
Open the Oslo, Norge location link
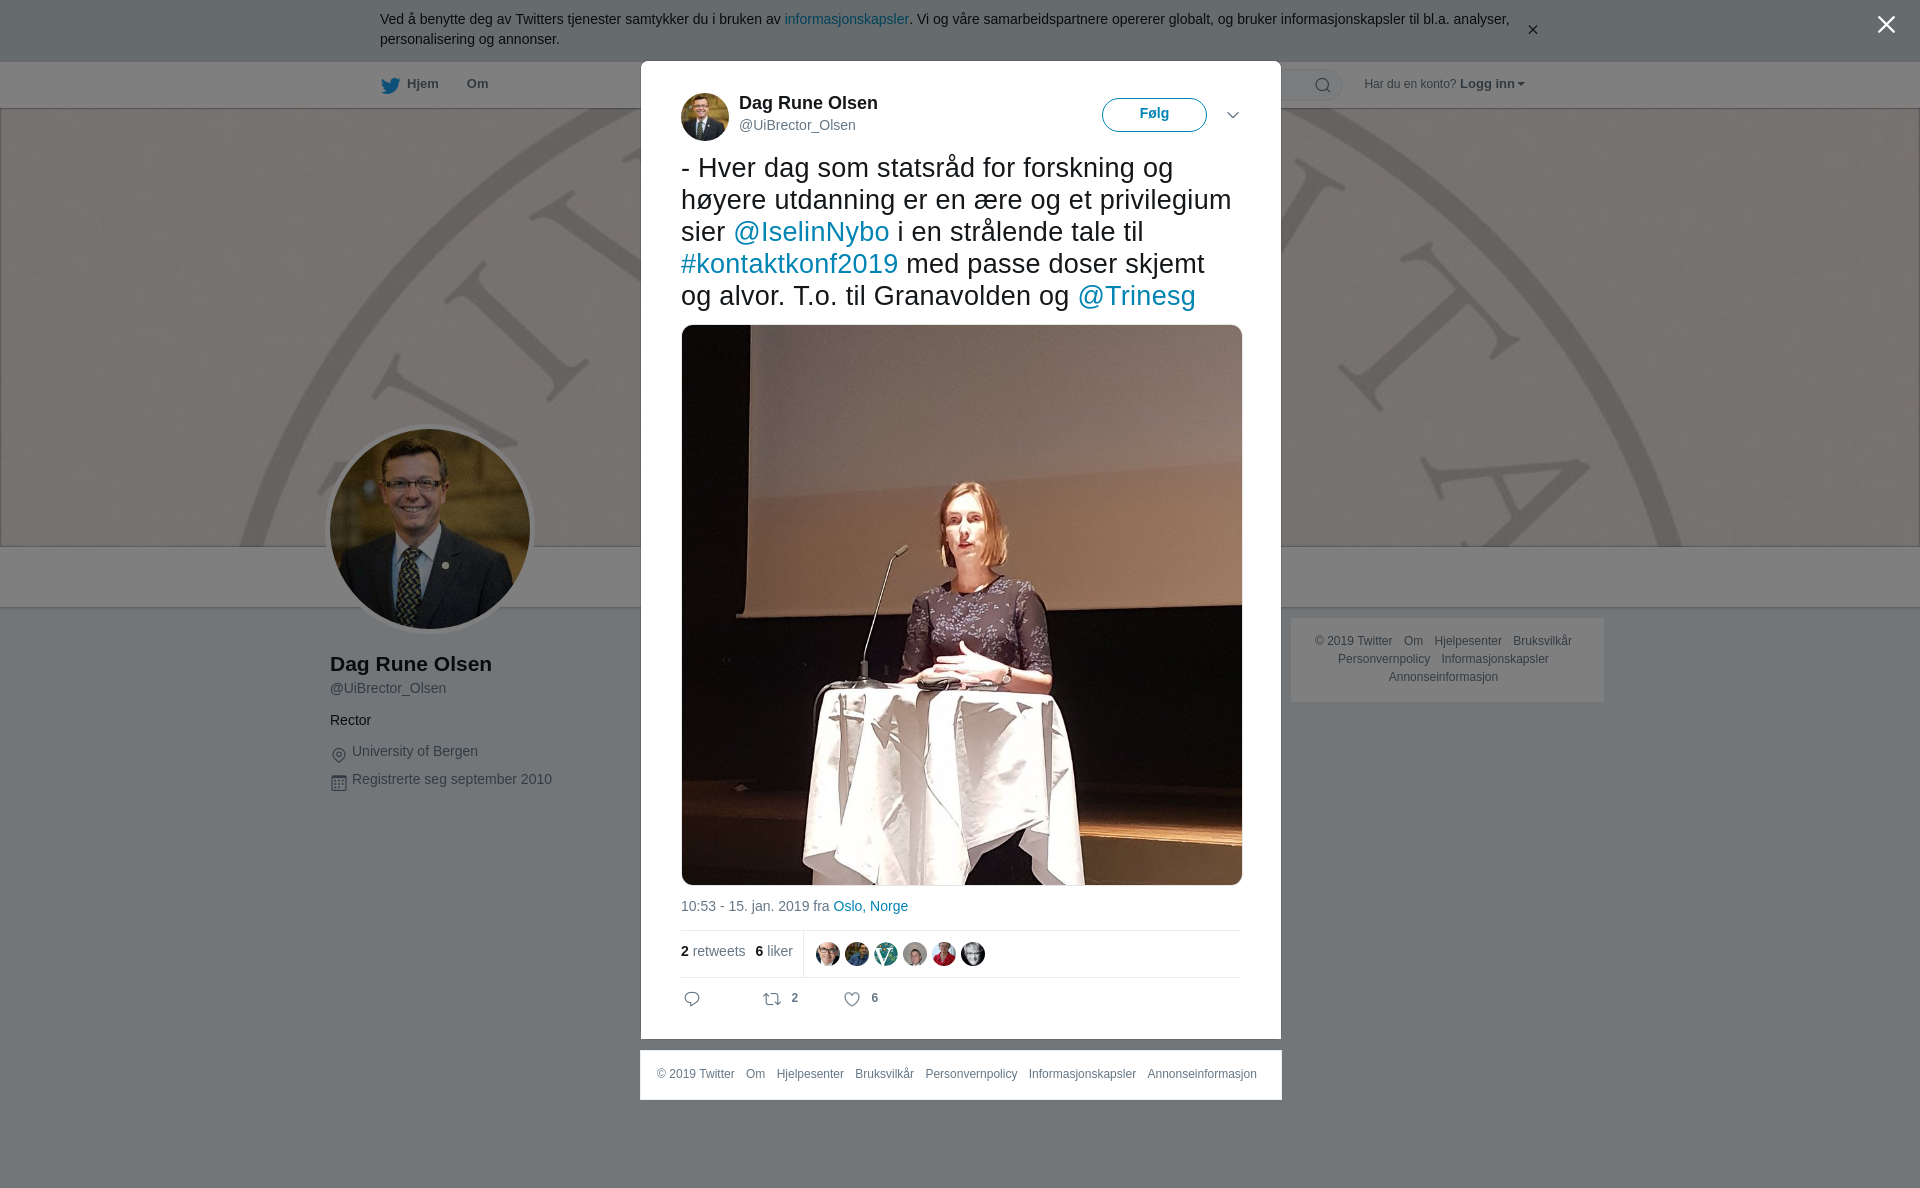click(x=870, y=906)
